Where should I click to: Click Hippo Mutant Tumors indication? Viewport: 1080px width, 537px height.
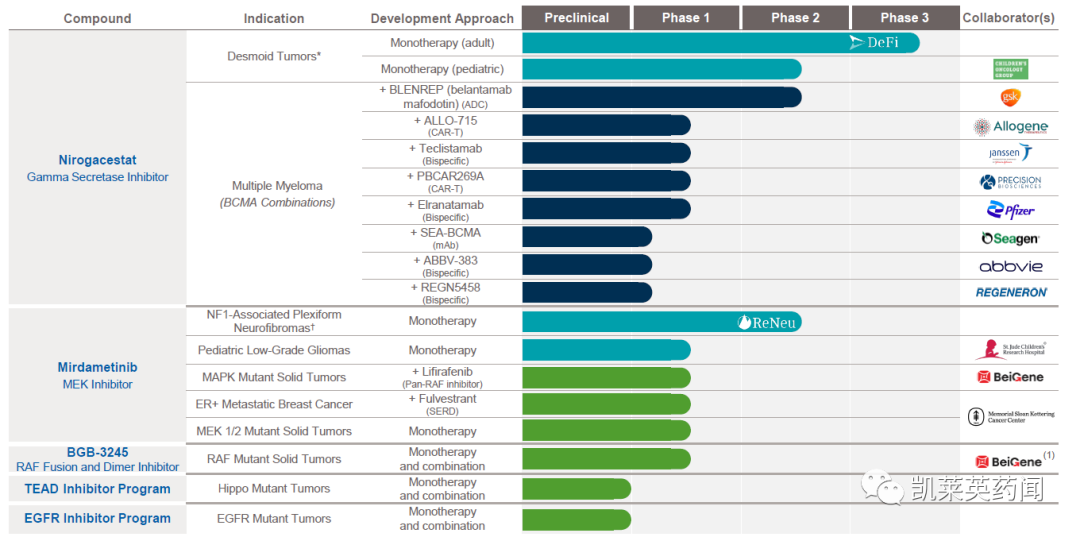click(x=274, y=488)
